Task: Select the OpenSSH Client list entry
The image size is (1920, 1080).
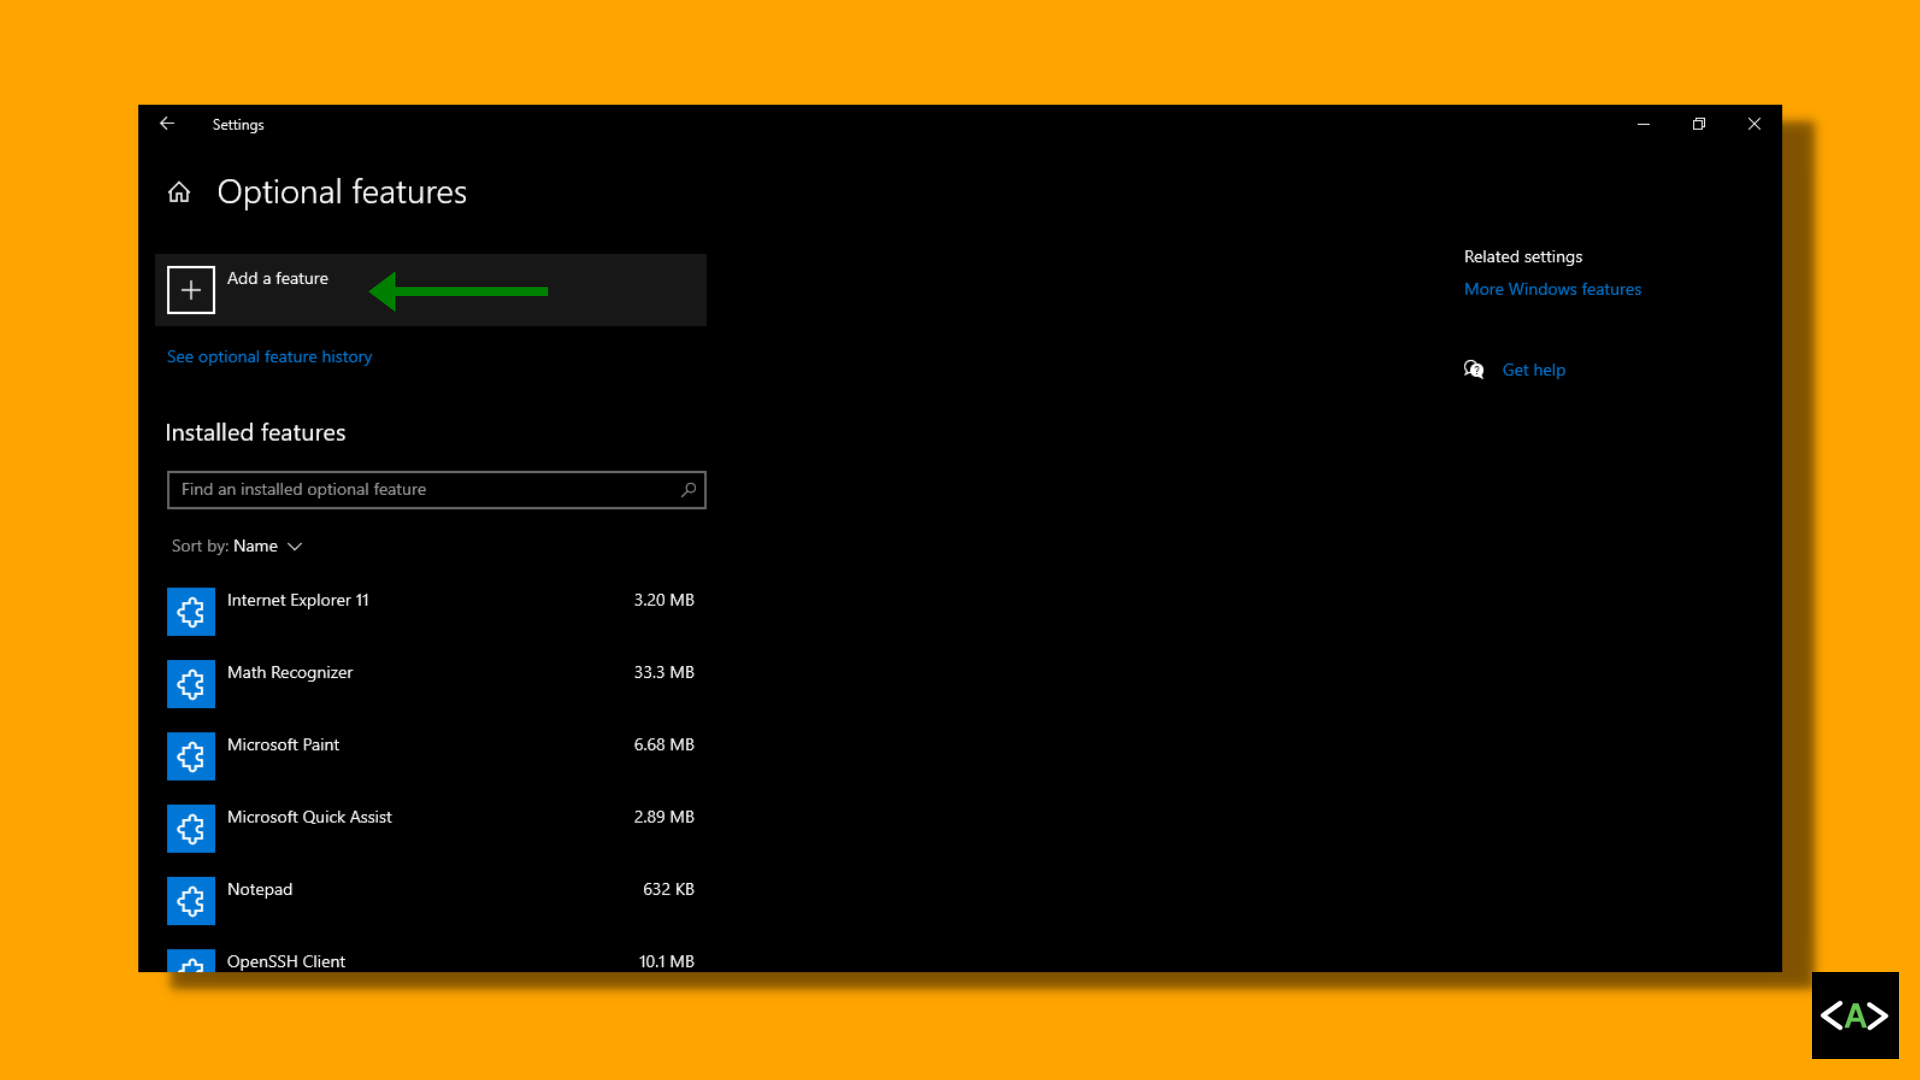Action: coord(286,961)
